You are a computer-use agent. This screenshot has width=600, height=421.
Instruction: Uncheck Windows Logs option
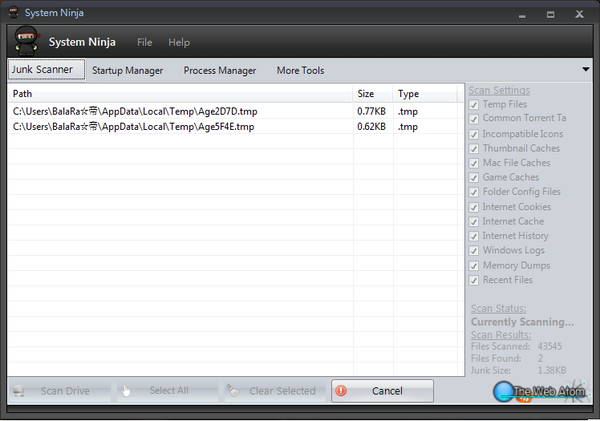click(474, 251)
